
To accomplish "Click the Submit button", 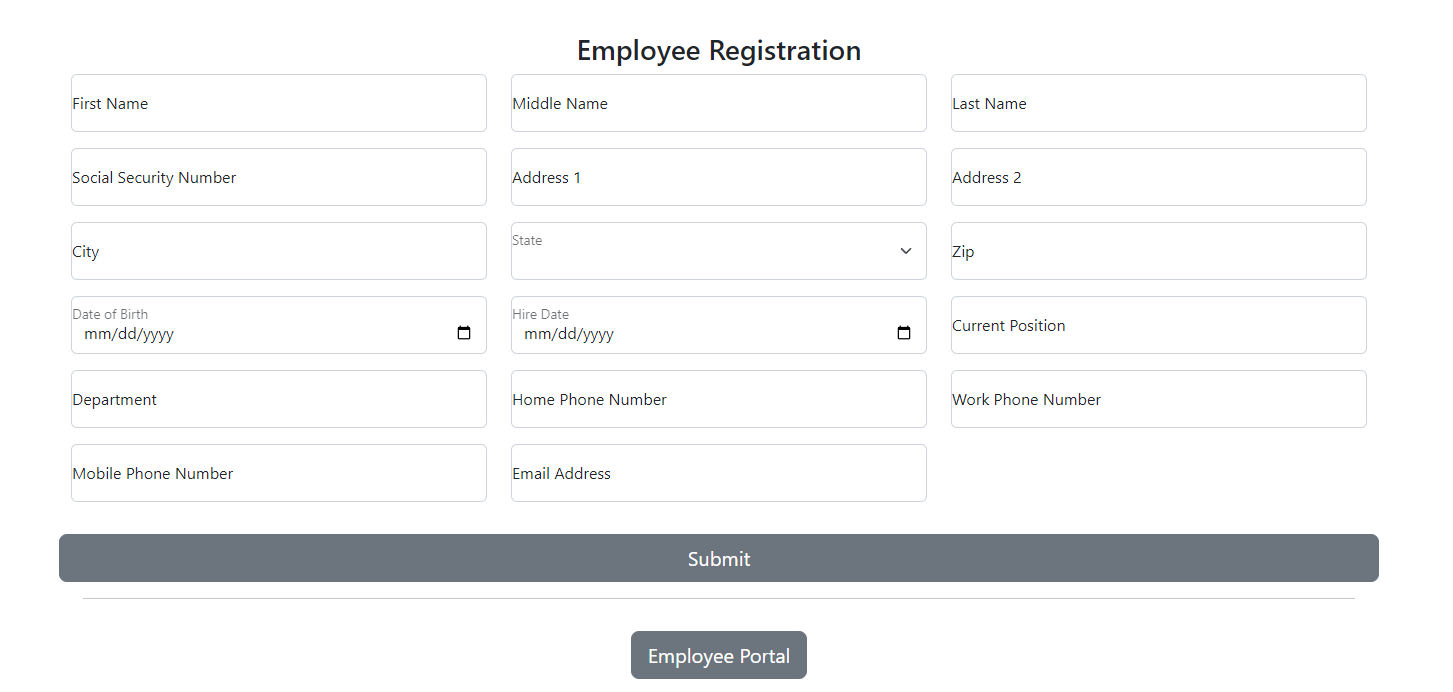I will coord(718,558).
